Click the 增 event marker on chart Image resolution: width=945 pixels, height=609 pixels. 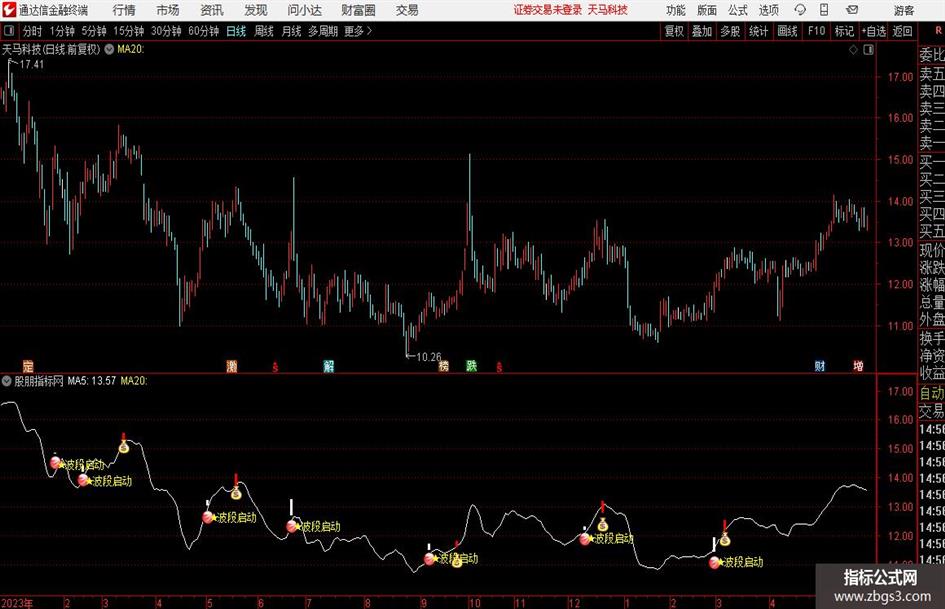click(858, 366)
